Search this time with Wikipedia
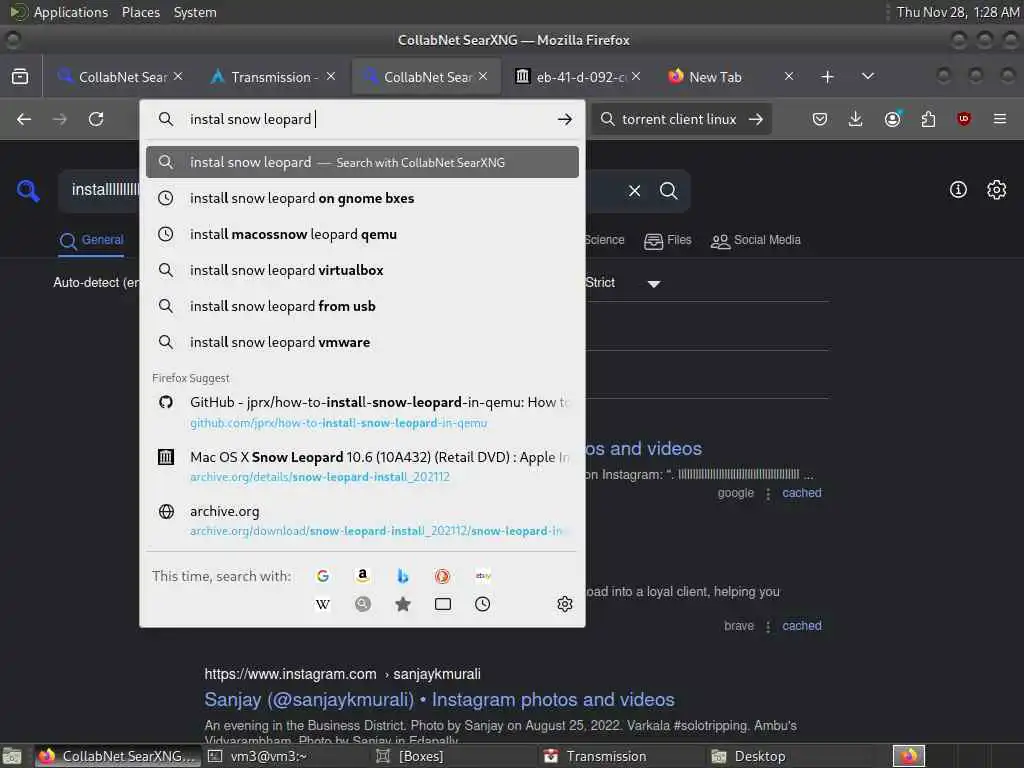Image resolution: width=1024 pixels, height=768 pixels. point(323,604)
